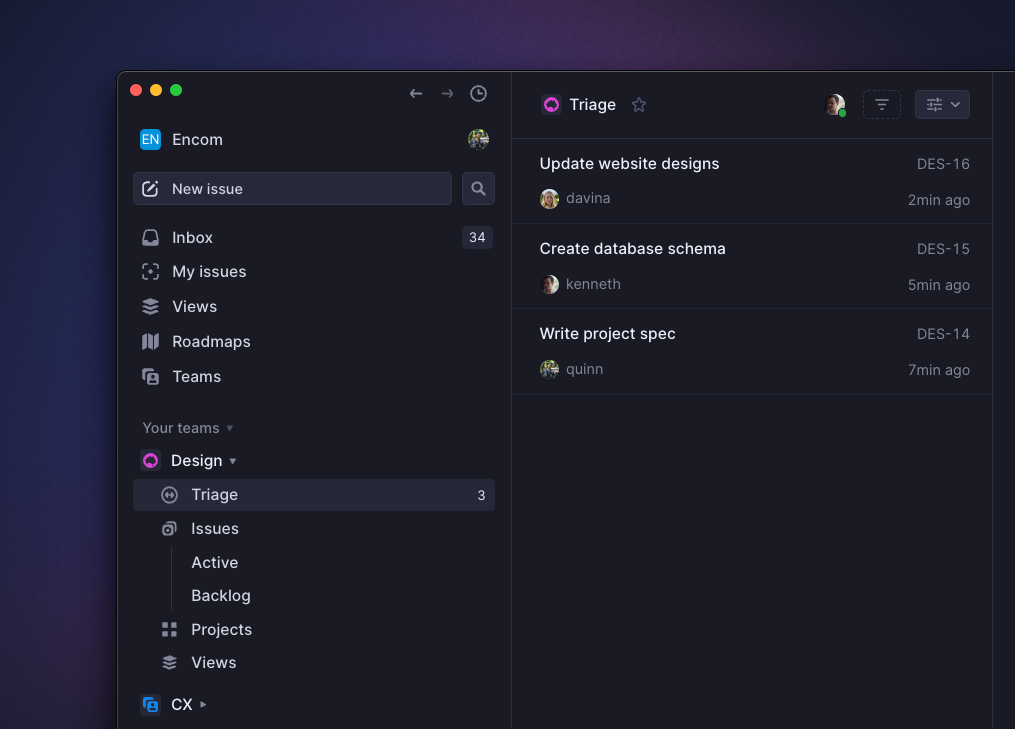Collapse the Design team section

tap(233, 461)
